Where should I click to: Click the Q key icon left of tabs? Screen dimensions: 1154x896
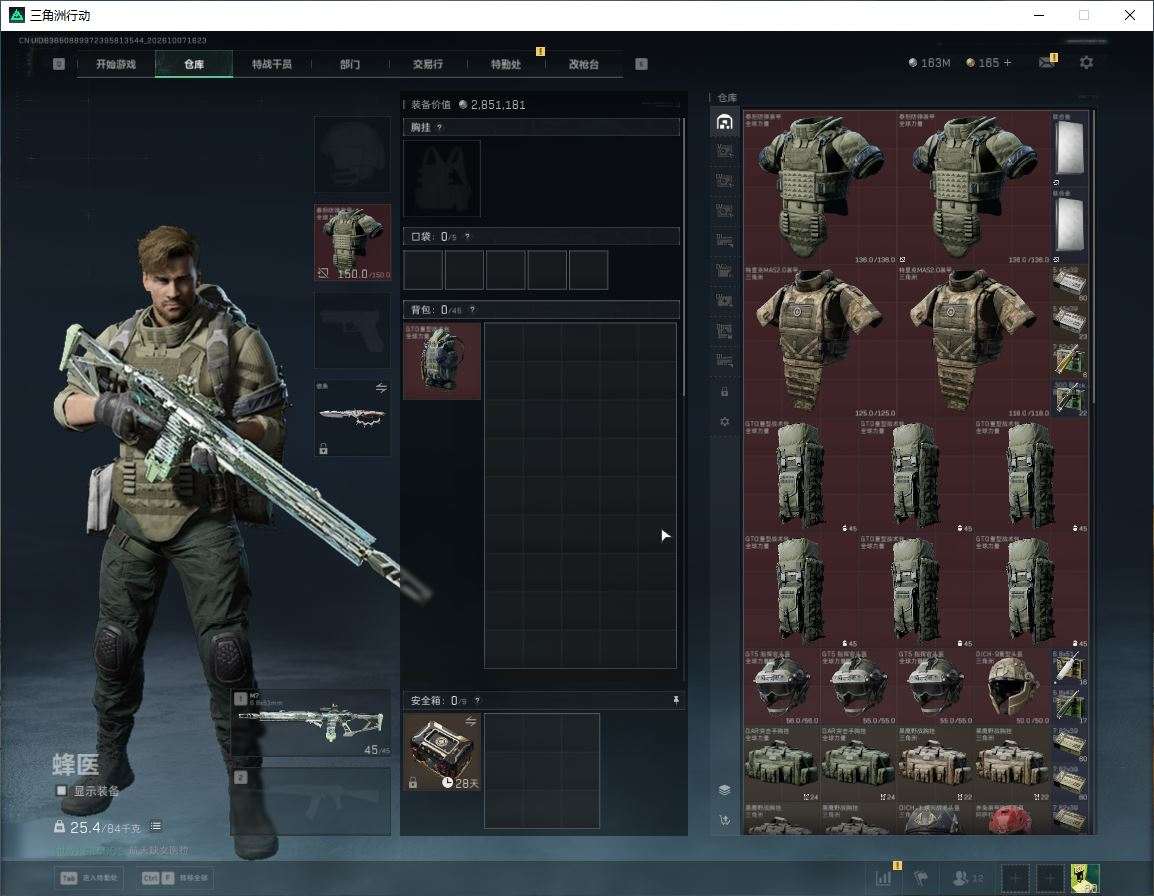pyautogui.click(x=59, y=64)
